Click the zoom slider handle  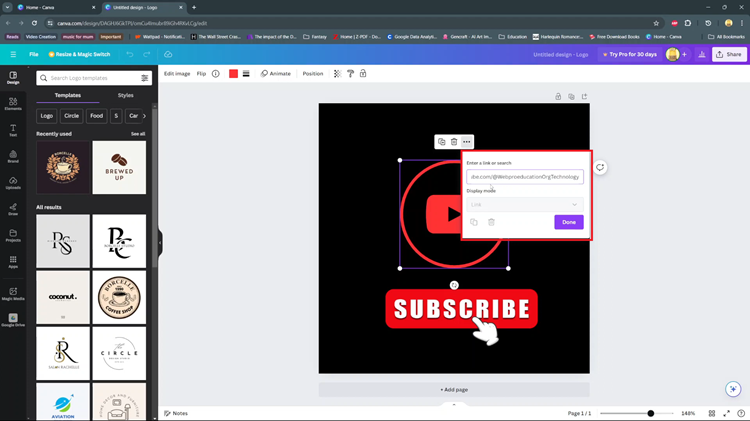point(651,413)
